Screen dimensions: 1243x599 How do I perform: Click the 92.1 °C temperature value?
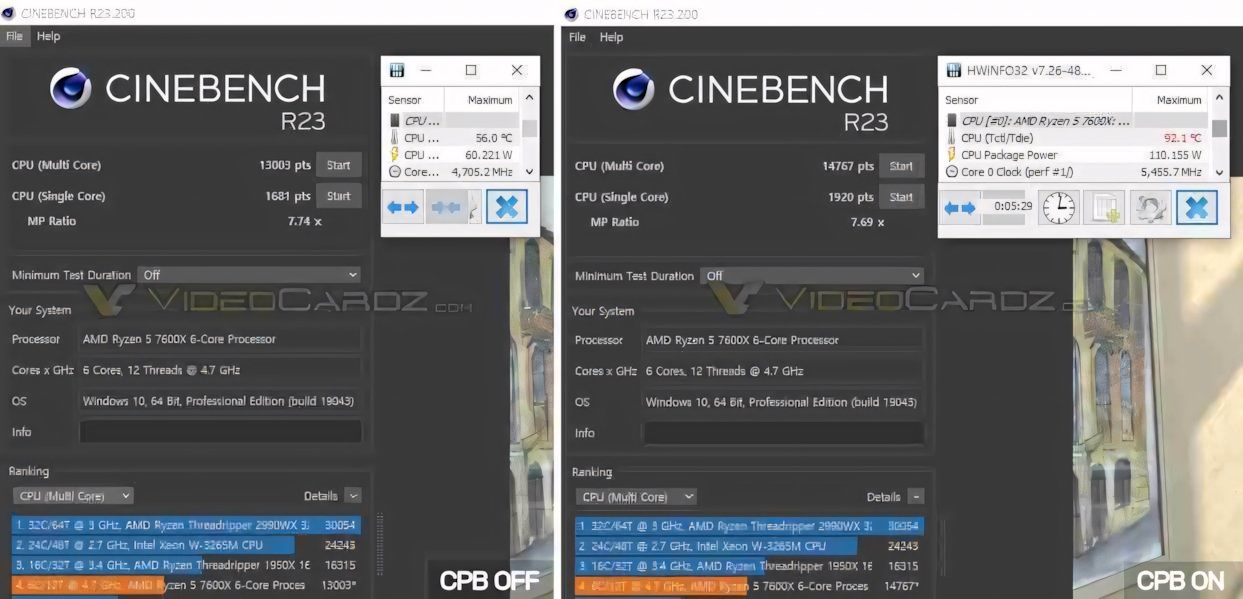coord(1183,138)
